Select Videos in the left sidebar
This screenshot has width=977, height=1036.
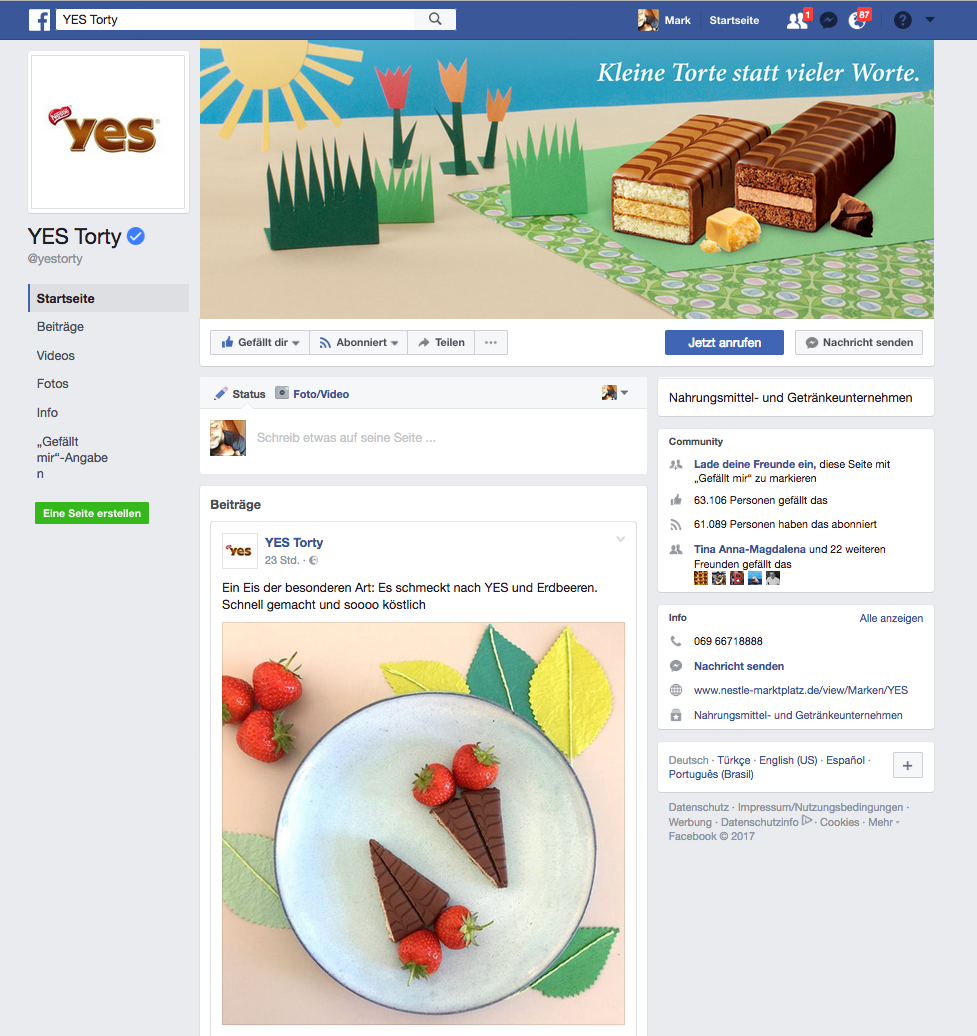(x=55, y=355)
